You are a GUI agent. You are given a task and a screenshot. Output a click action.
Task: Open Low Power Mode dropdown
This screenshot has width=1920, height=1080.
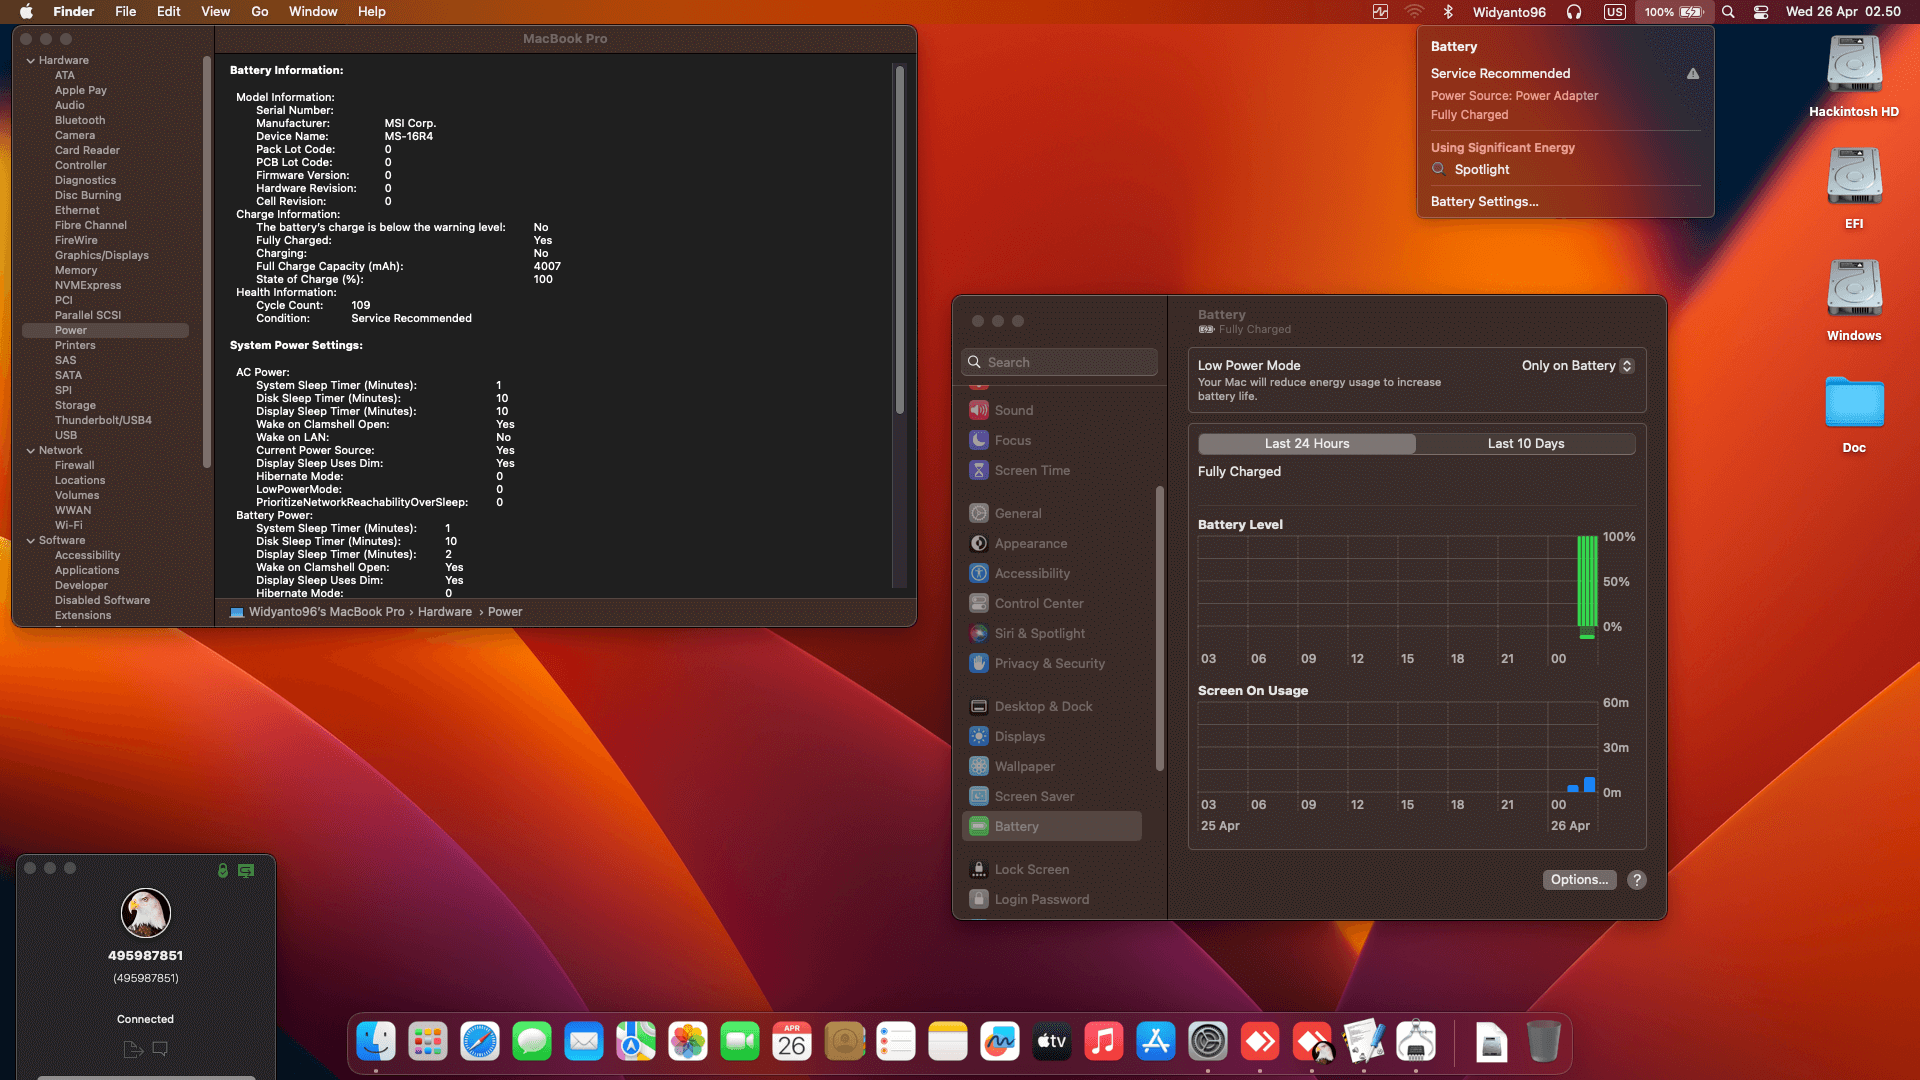(1577, 365)
